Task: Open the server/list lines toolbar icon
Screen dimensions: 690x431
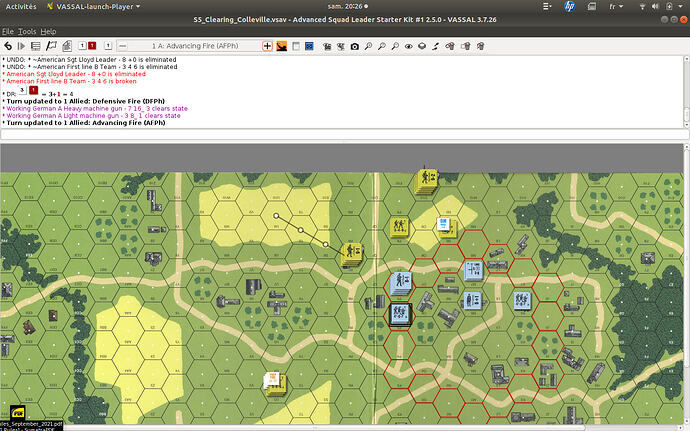Action: coord(36,46)
